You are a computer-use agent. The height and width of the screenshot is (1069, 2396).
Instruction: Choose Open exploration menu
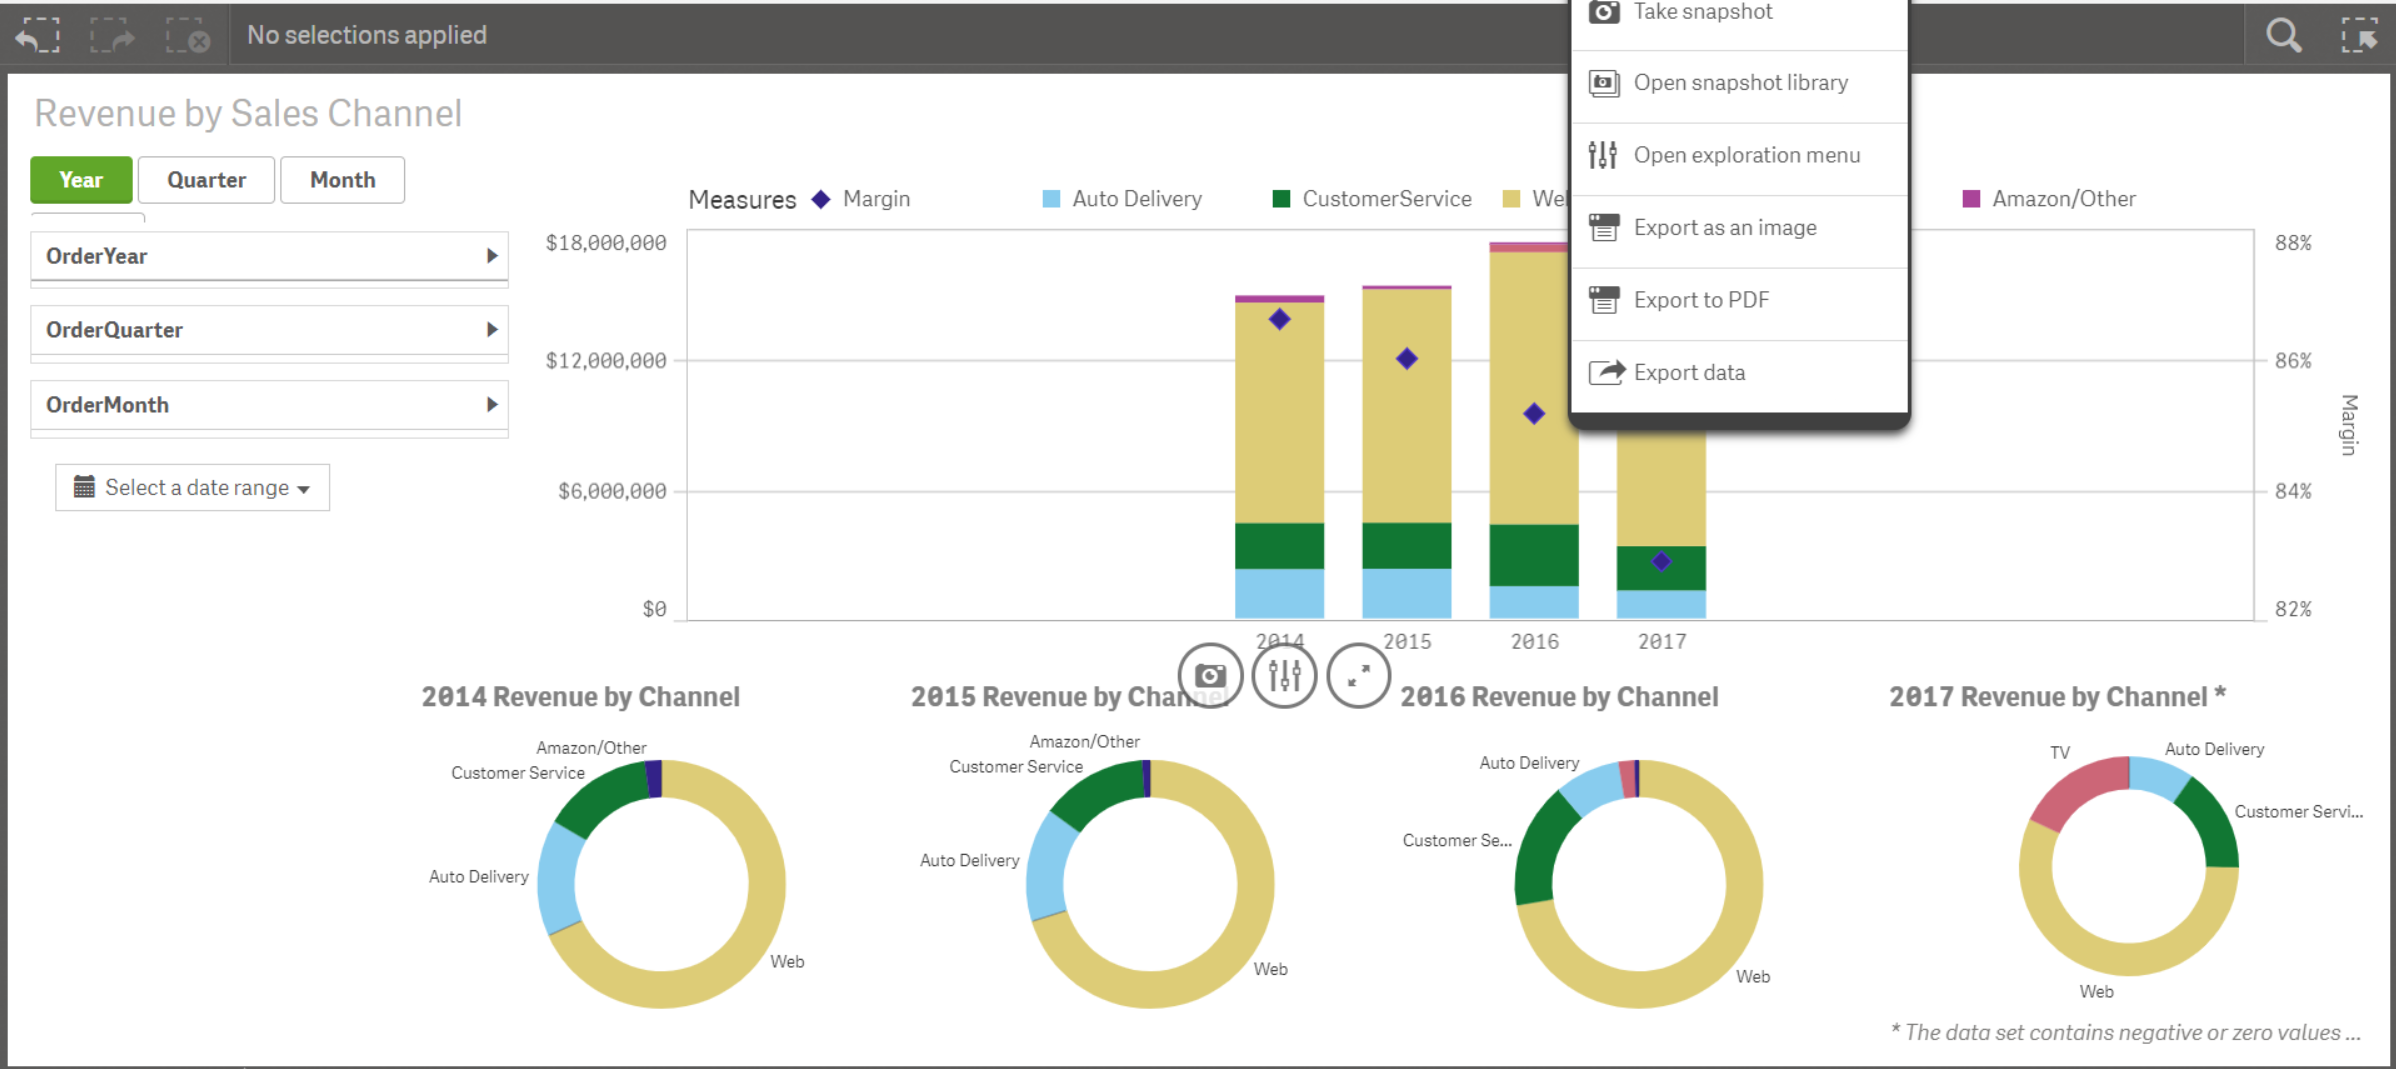(1739, 158)
